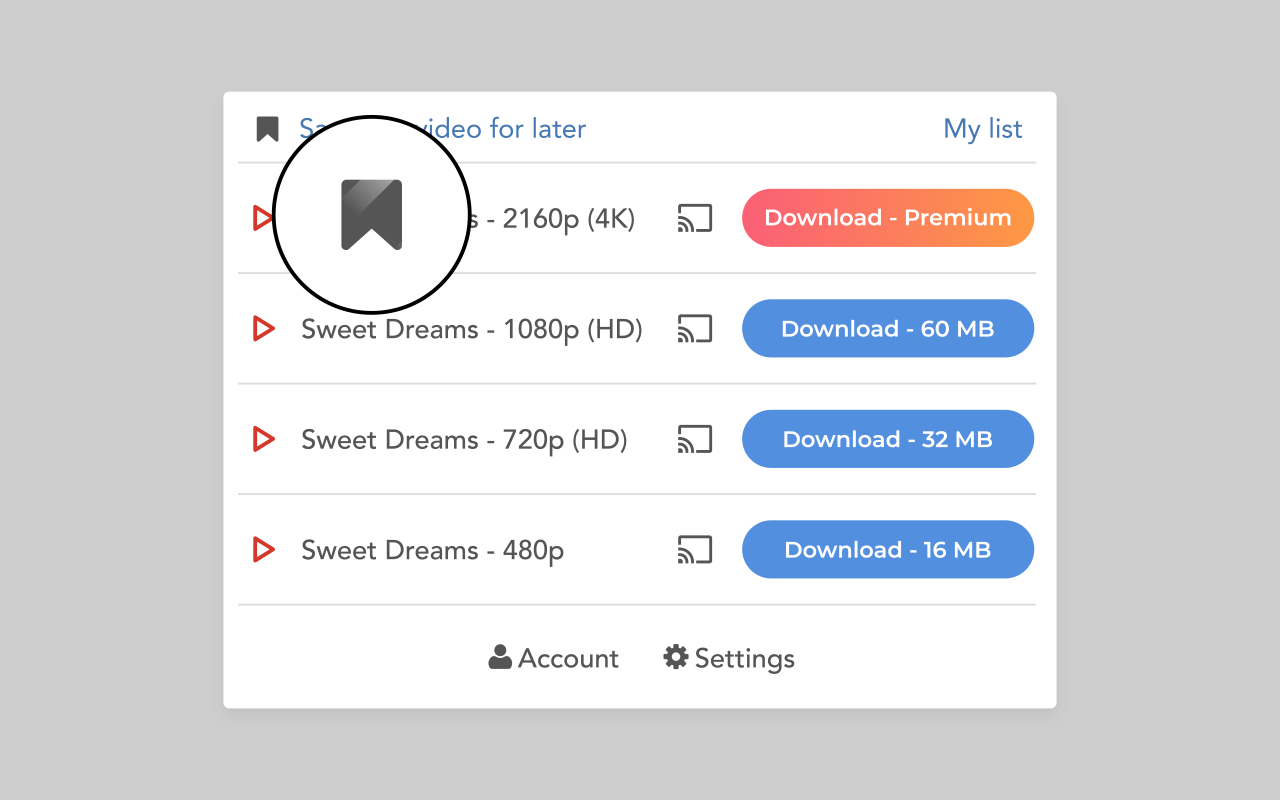The width and height of the screenshot is (1280, 800).
Task: Toggle the video bookmark for later viewing
Action: 372,215
